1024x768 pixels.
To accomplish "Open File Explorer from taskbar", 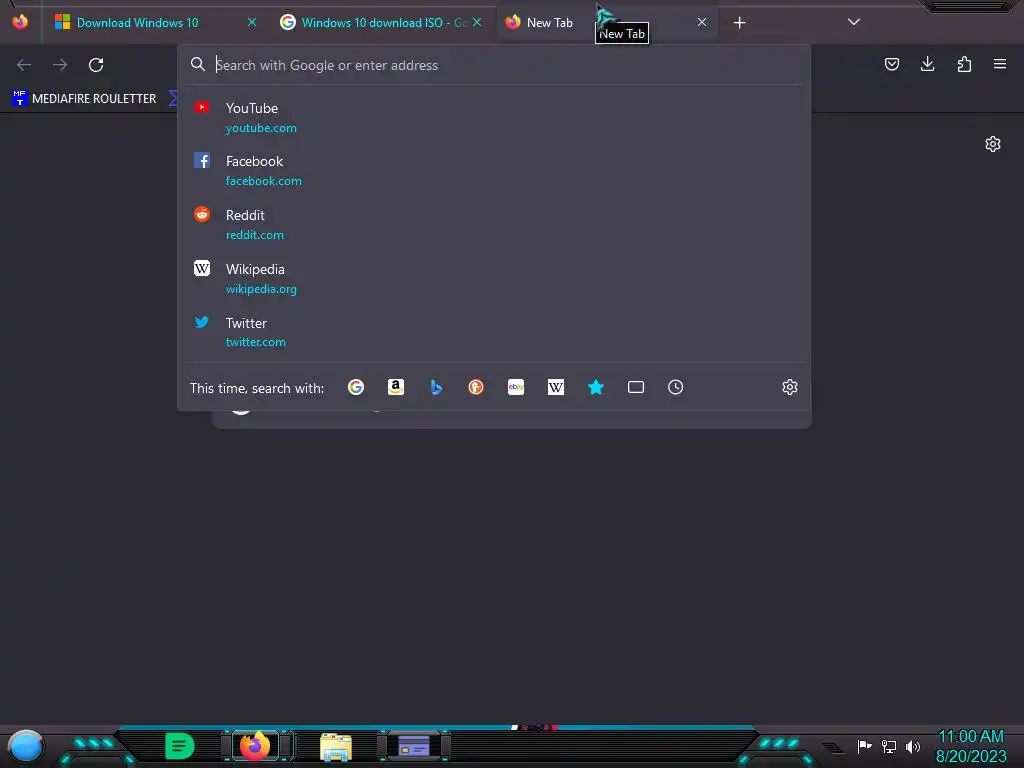I will 336,747.
